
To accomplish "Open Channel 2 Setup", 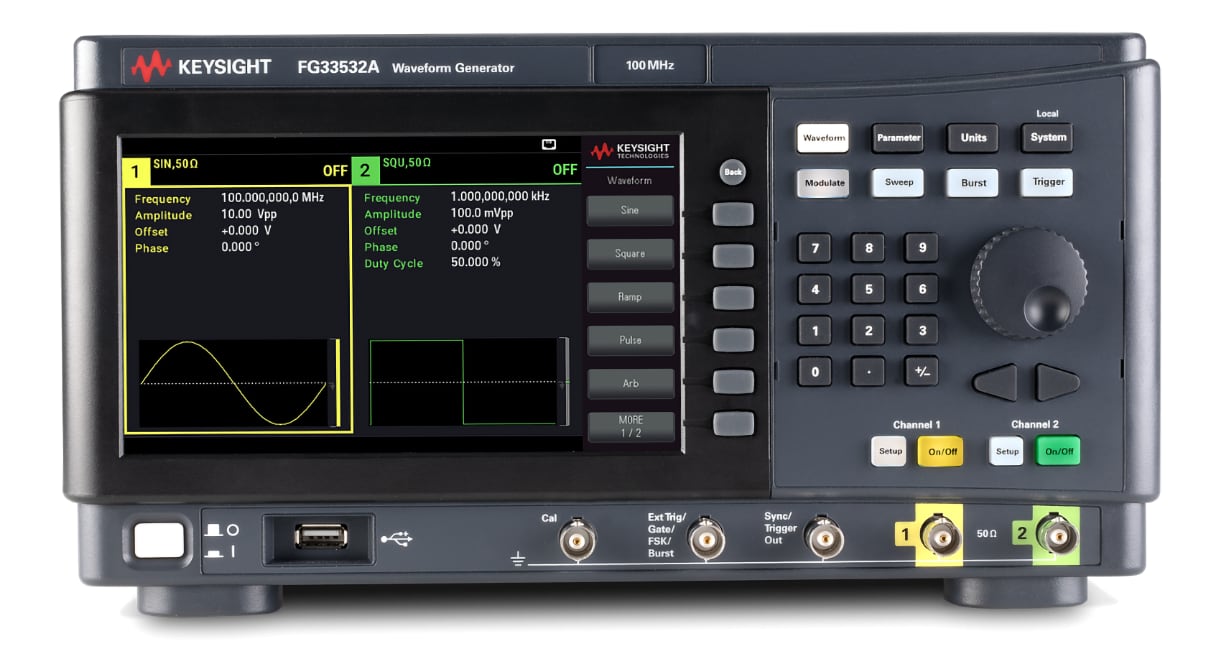I will [x=1007, y=451].
